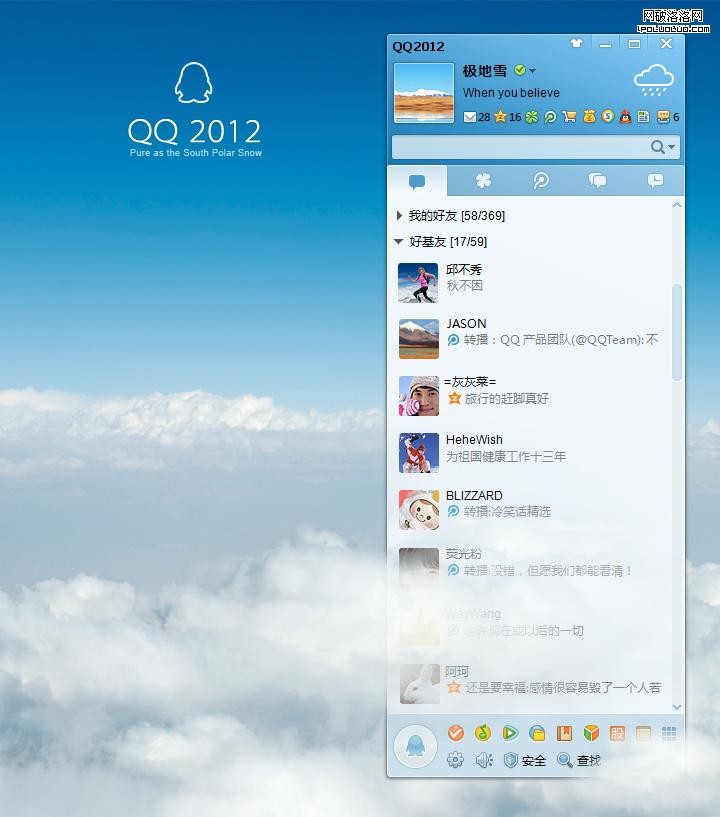Viewport: 720px width, 817px height.
Task: Switch to the recent contacts clock tab
Action: tap(655, 181)
